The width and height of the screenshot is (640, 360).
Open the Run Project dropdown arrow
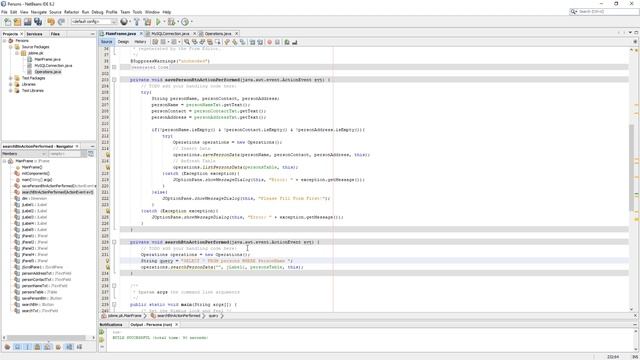click(164, 22)
